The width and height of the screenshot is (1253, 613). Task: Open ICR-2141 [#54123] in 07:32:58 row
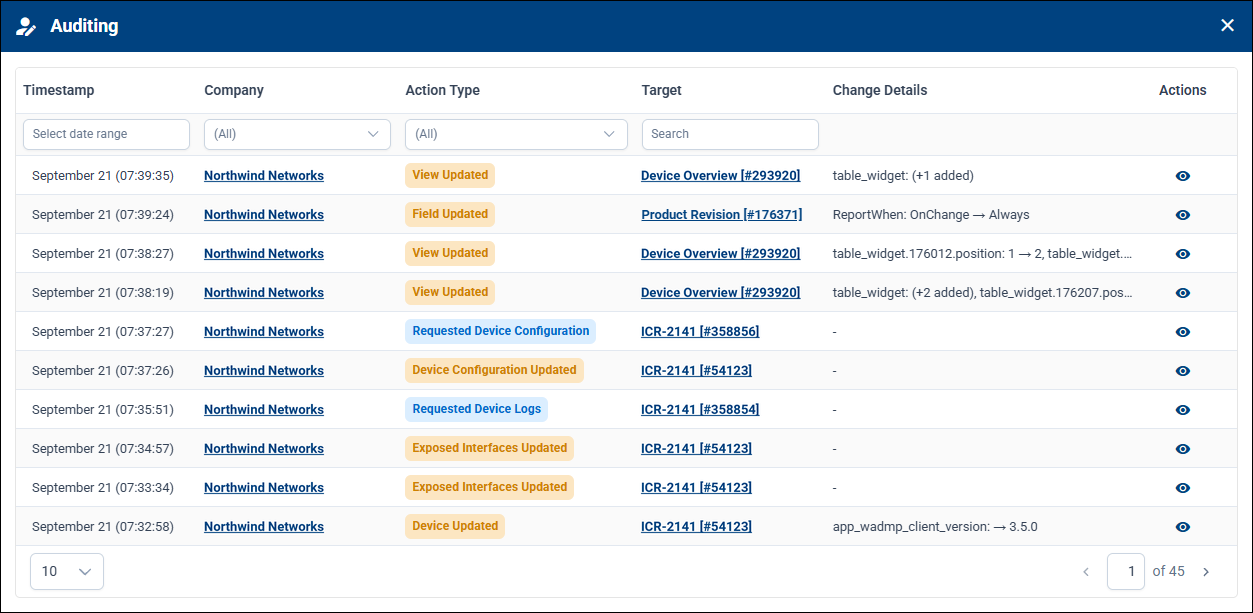pyautogui.click(x=696, y=527)
